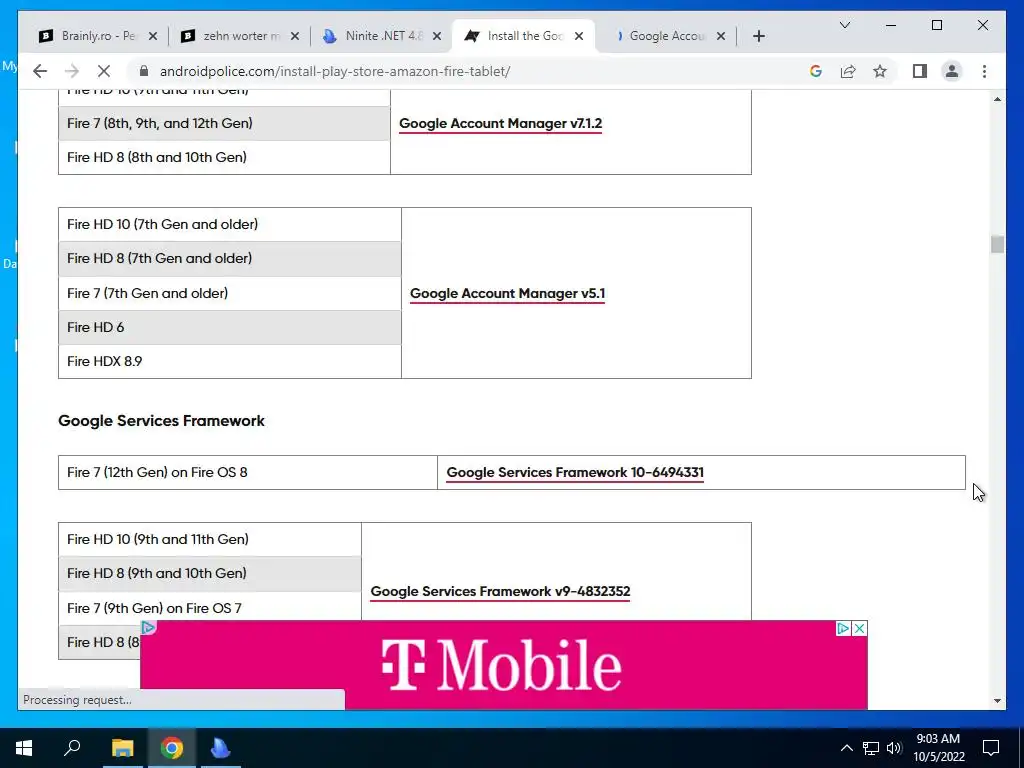This screenshot has width=1024, height=768.
Task: Select 'Fire HD 10 (7th Gen and older)' row
Action: pos(230,225)
